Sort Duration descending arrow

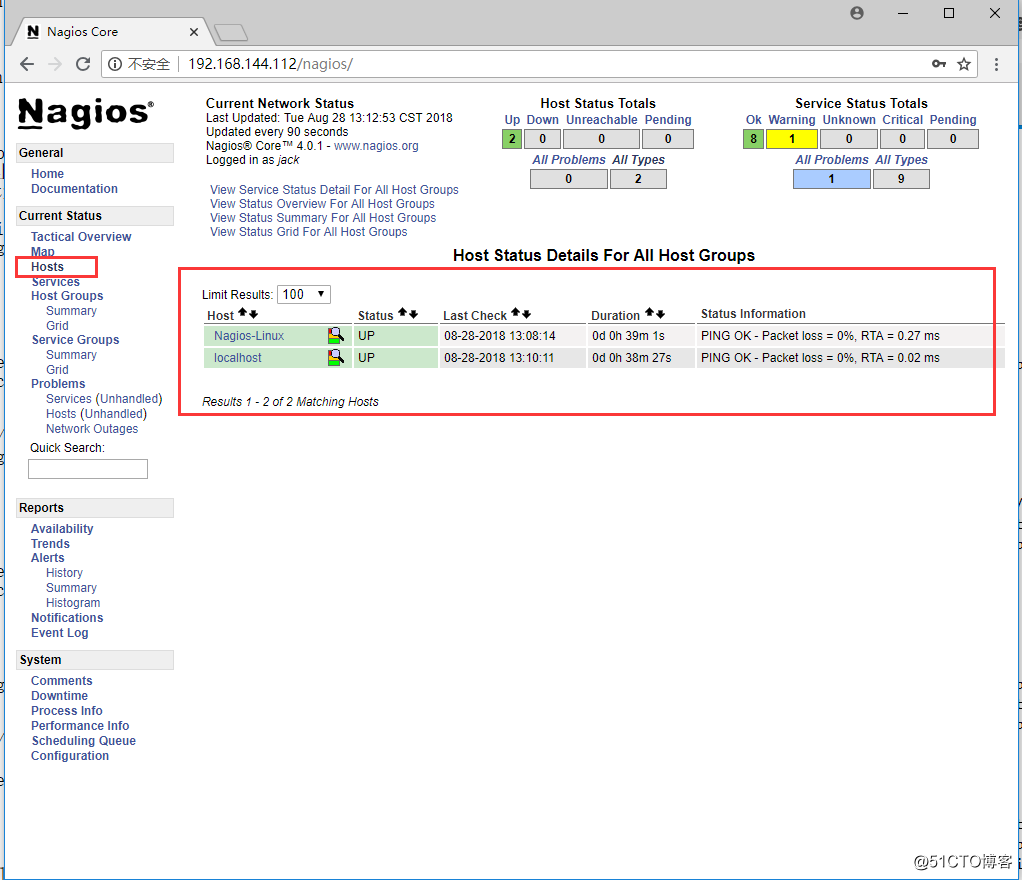[x=660, y=314]
